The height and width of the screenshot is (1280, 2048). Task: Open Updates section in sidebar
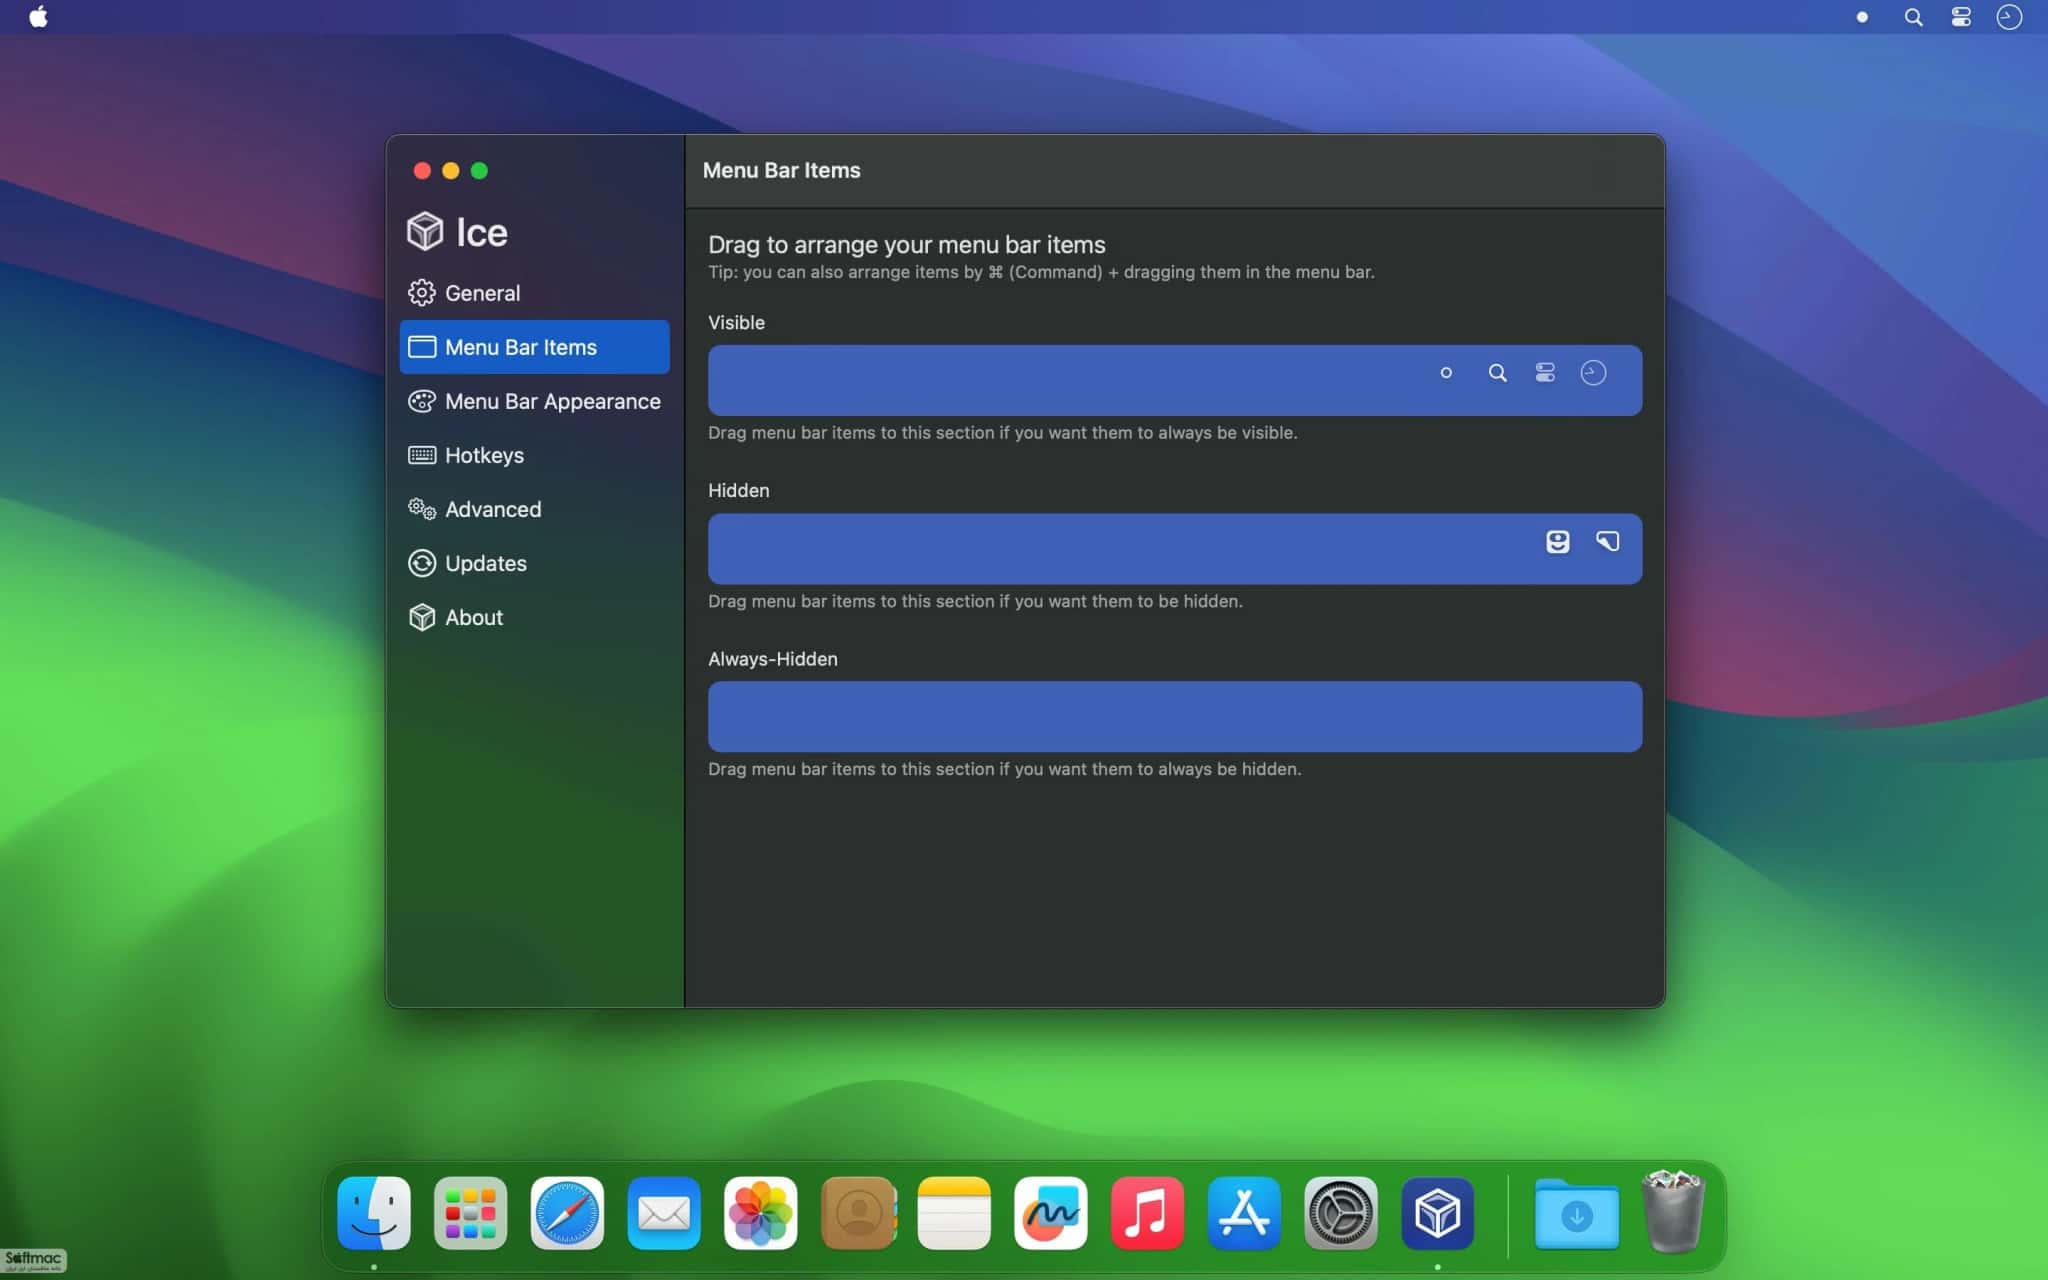534,563
